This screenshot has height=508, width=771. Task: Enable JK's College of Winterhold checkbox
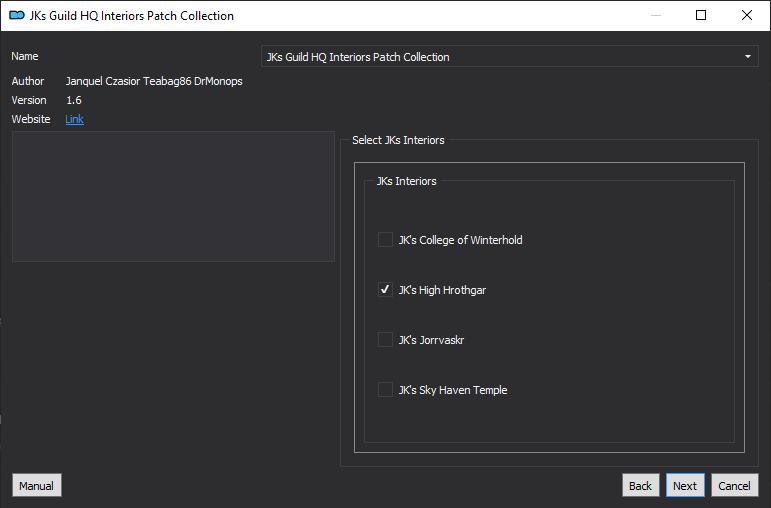tap(385, 239)
